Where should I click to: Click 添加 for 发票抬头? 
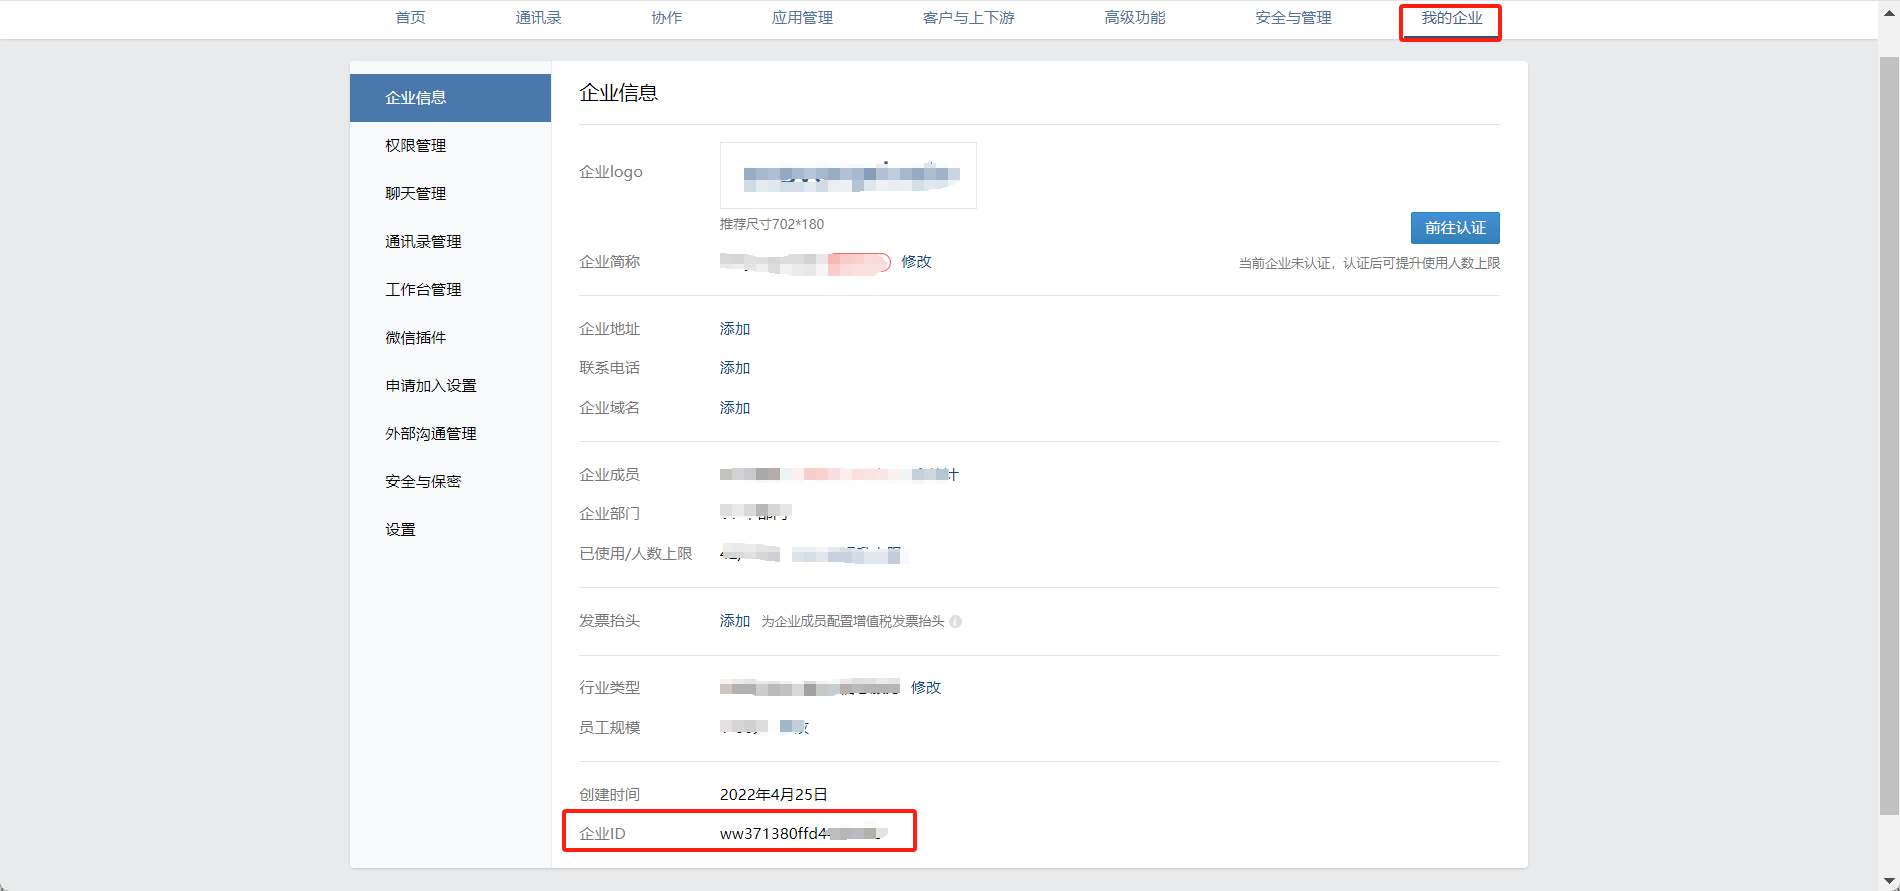point(735,621)
